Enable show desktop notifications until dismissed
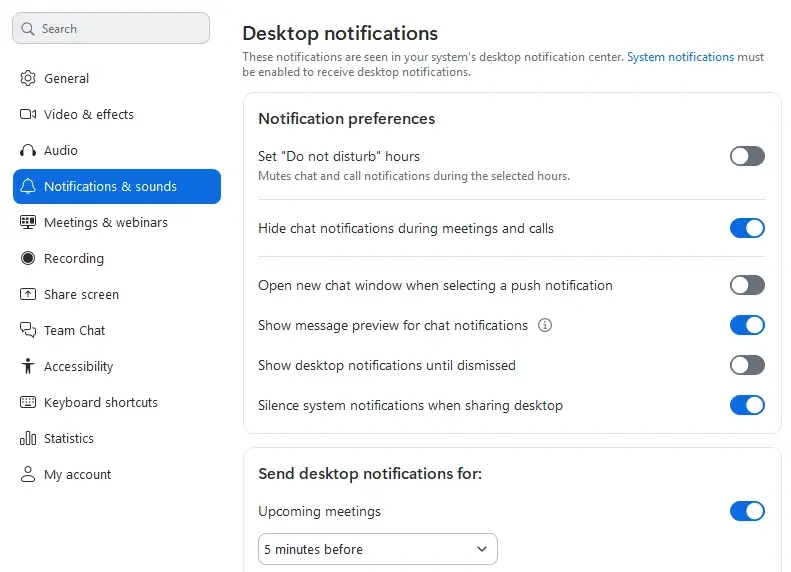 [x=747, y=365]
